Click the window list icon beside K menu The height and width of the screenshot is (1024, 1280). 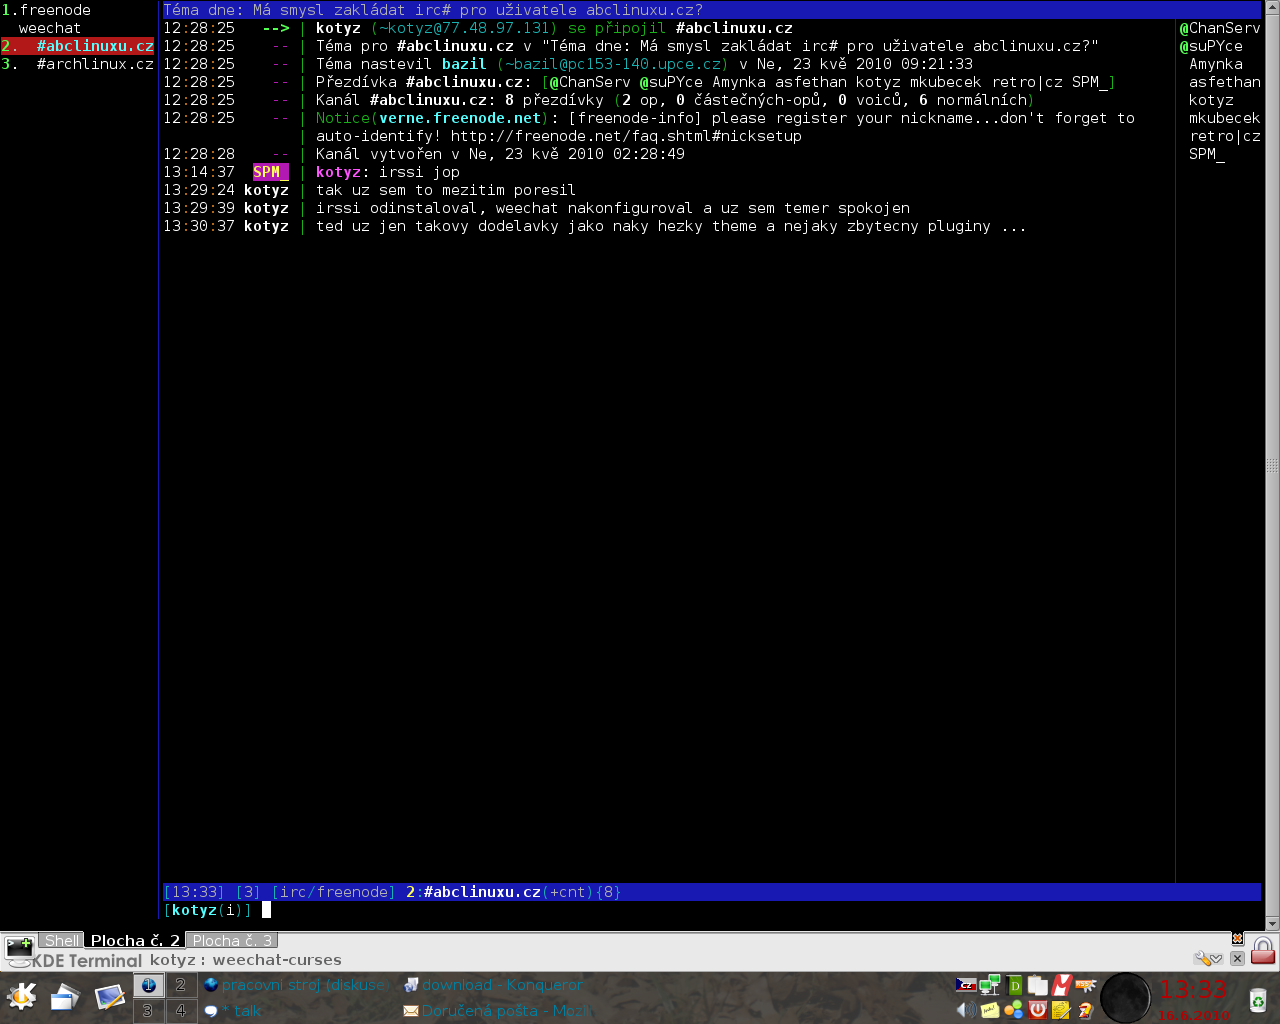(65, 997)
